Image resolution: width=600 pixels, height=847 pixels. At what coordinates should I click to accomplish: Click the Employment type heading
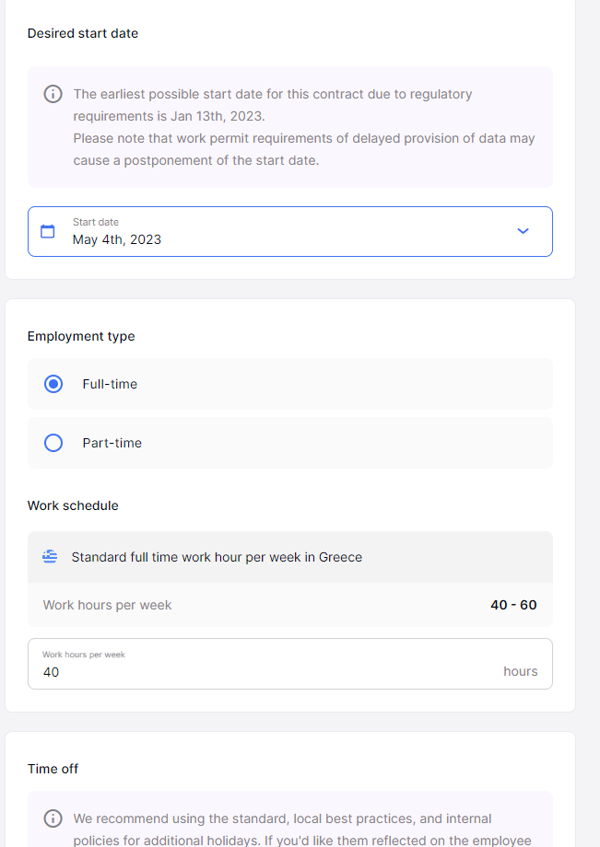pyautogui.click(x=81, y=336)
